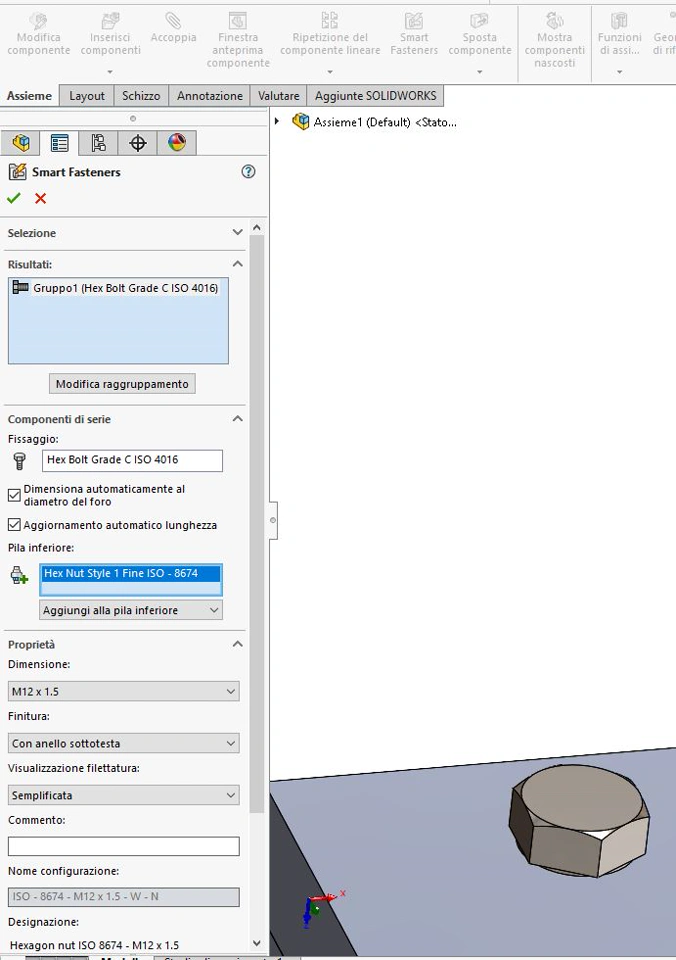
Task: Click the Accoppia mate tool
Action: [x=173, y=29]
